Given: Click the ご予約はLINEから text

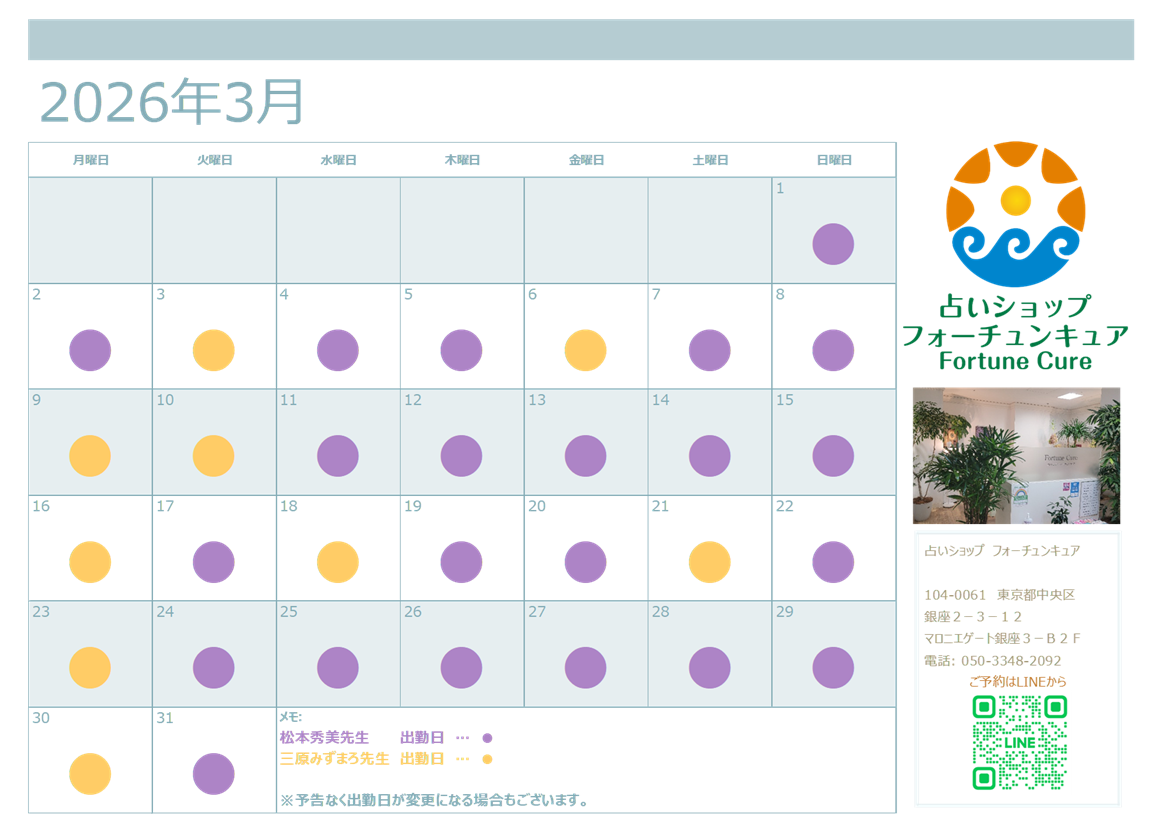Looking at the screenshot, I should (x=1017, y=682).
